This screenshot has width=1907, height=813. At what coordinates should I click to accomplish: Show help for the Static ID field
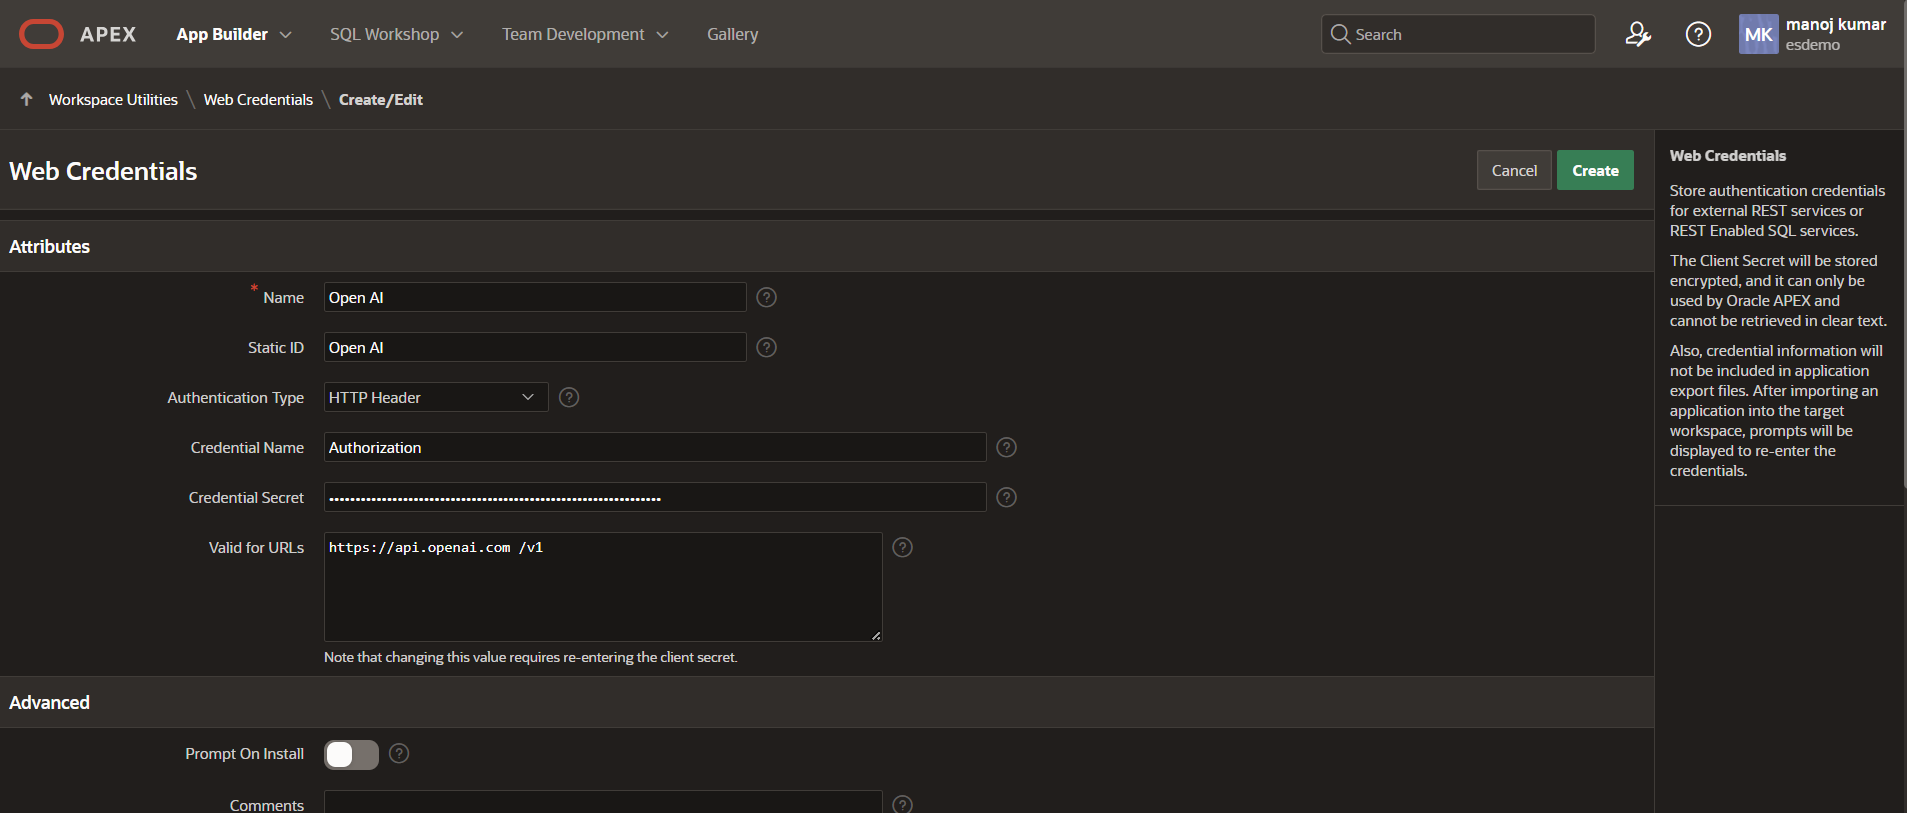tap(766, 347)
